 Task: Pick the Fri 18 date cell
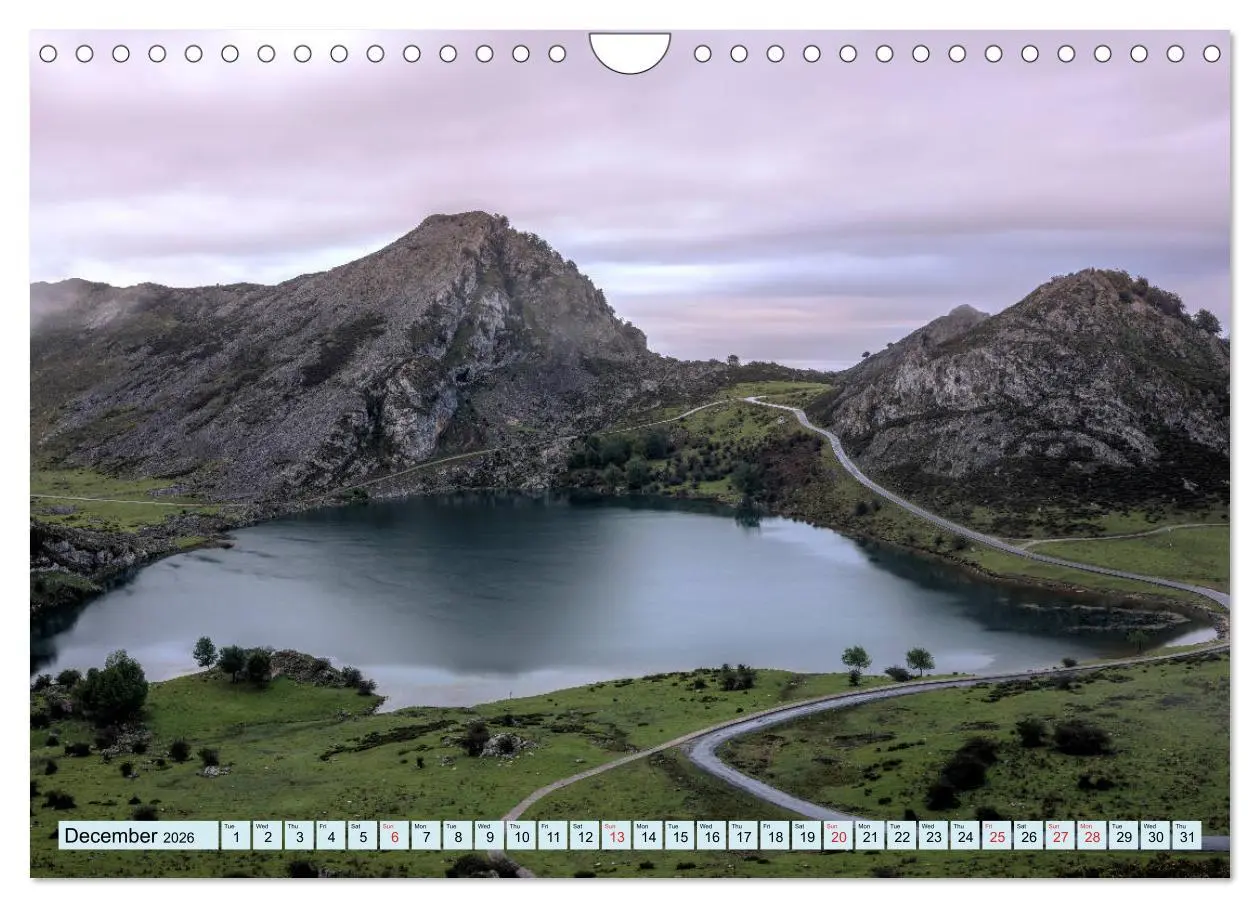[775, 836]
